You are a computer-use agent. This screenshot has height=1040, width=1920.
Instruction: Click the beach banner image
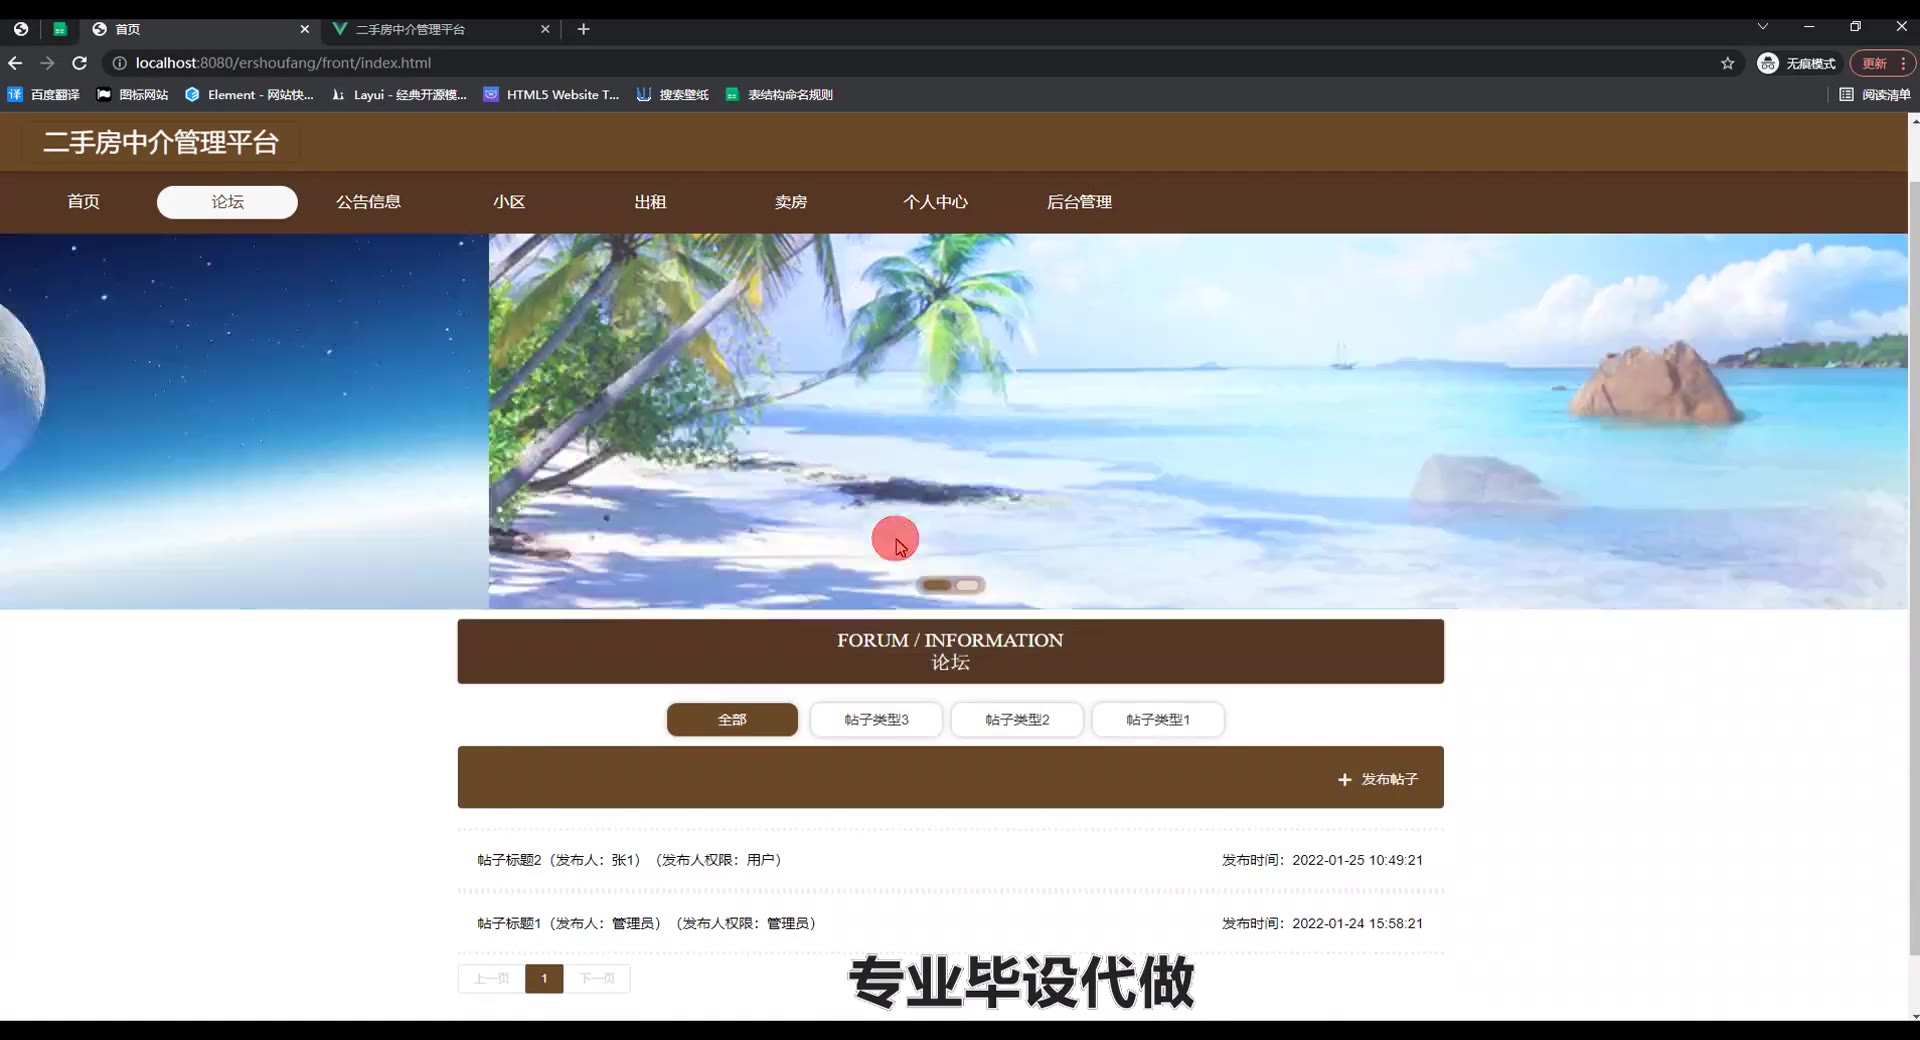(x=1198, y=421)
